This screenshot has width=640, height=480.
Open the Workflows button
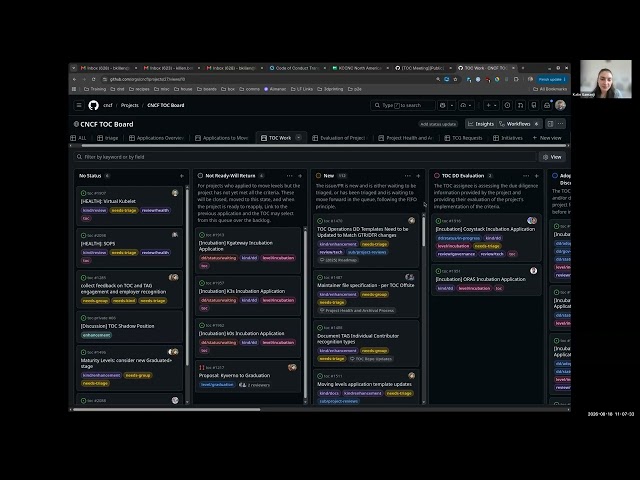click(x=519, y=124)
